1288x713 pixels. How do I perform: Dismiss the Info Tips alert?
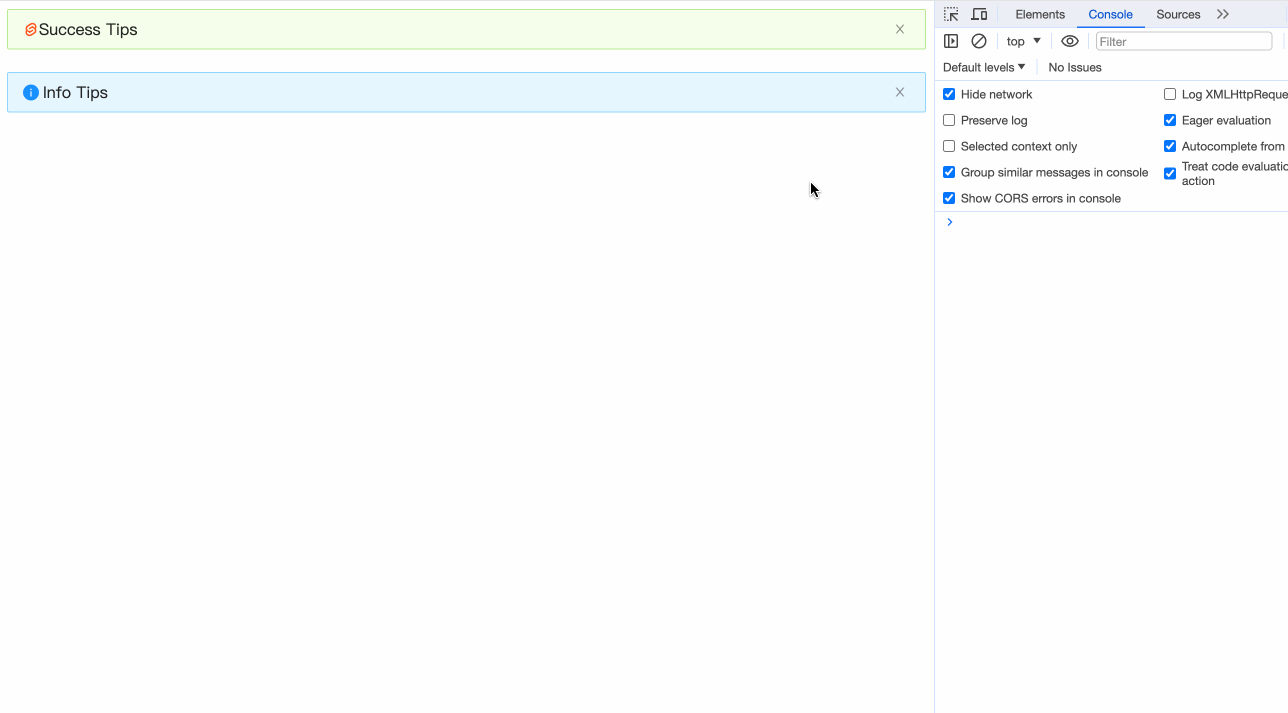900,92
